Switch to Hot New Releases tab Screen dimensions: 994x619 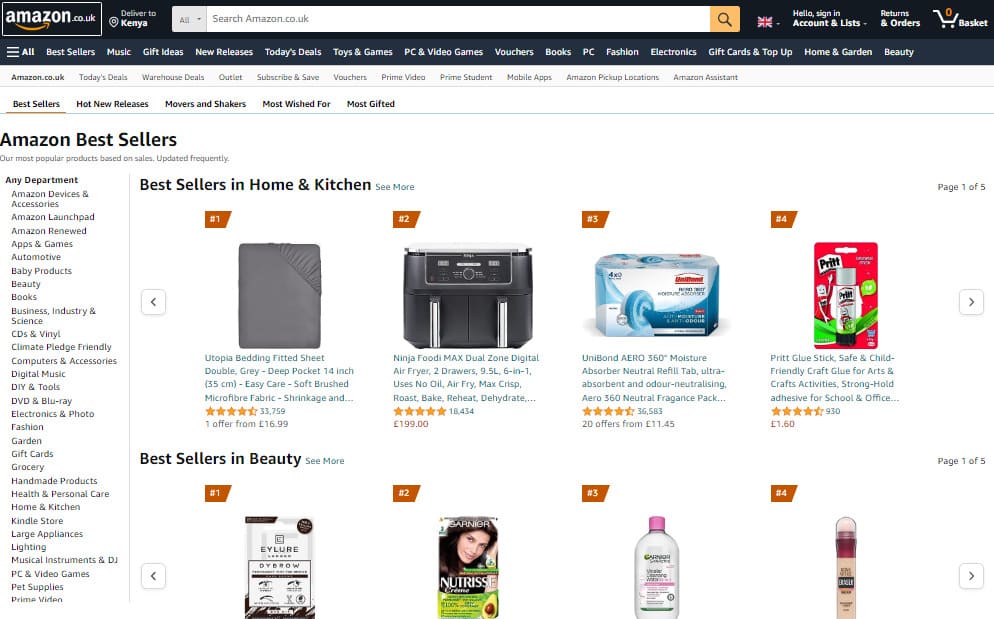112,104
